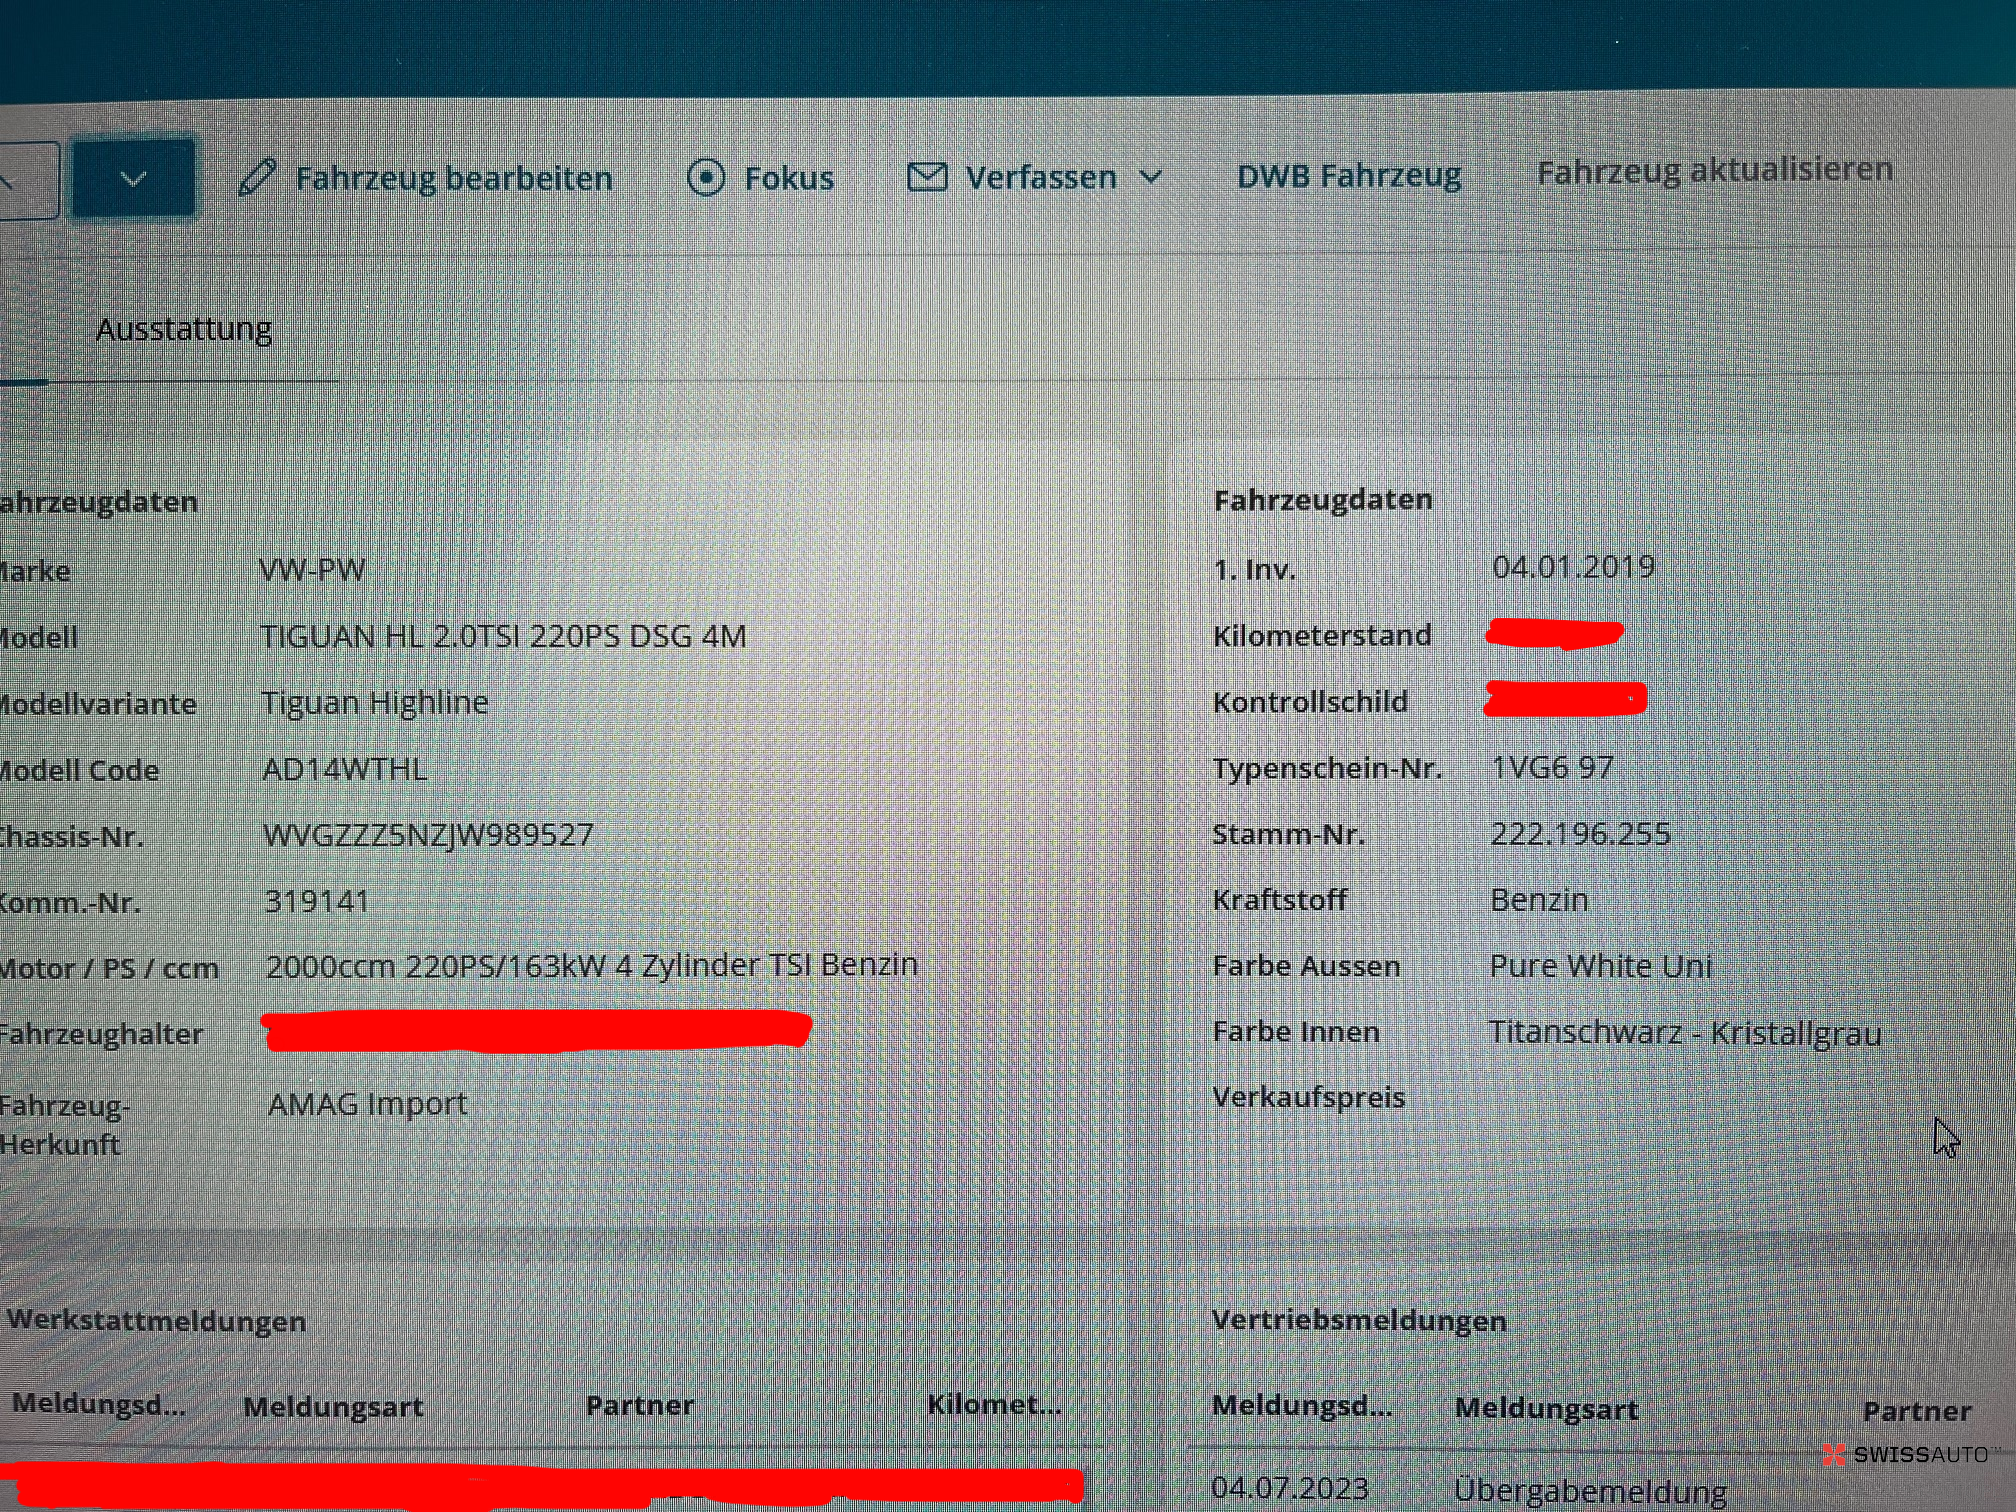Click Werkstattmeldungen Kilomet... column header
The image size is (2016, 1512).
[x=994, y=1404]
